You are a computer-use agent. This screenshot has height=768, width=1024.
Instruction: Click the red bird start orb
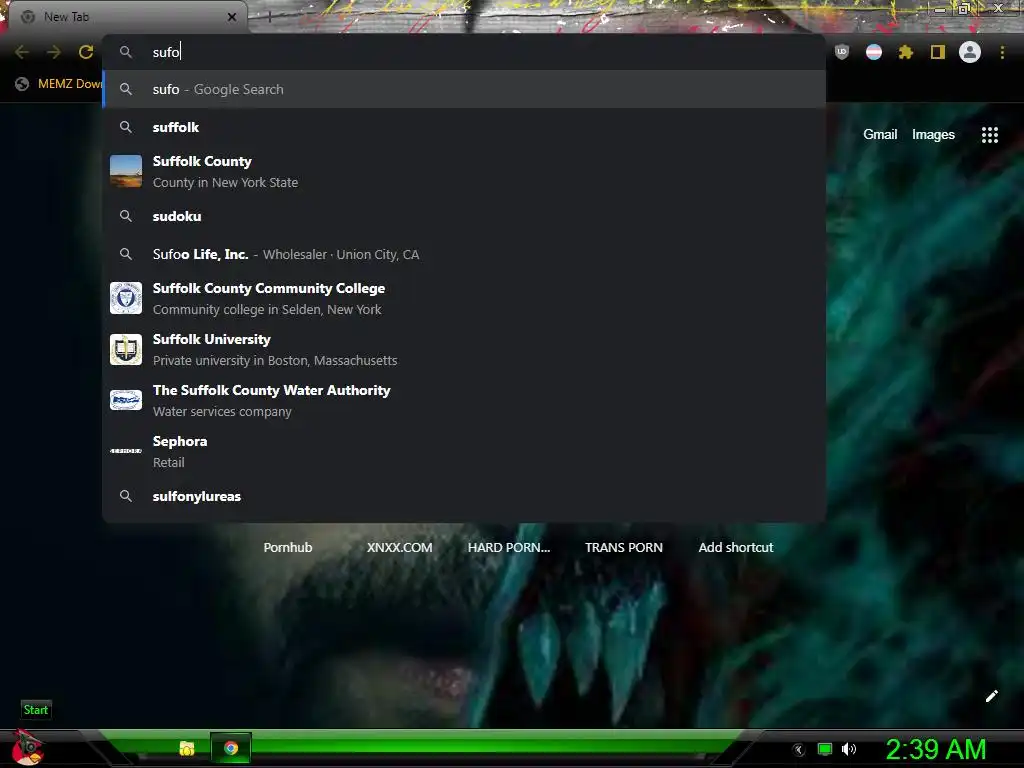pyautogui.click(x=27, y=748)
